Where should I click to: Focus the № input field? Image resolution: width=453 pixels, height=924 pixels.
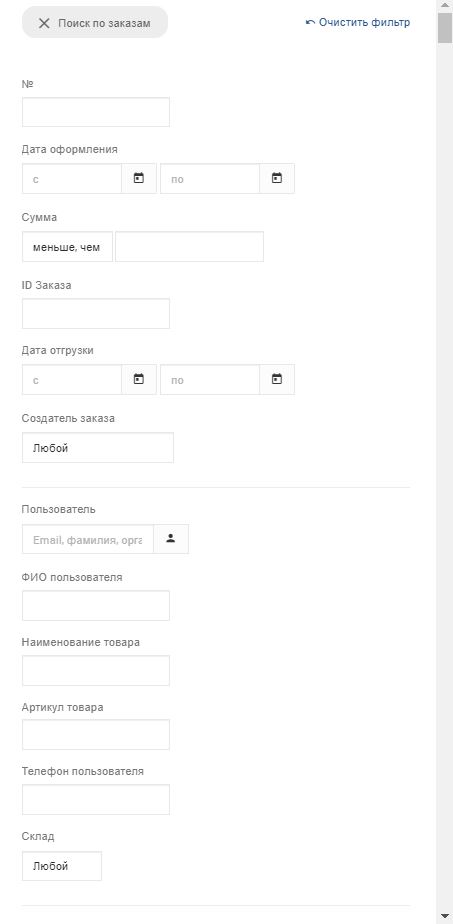[96, 112]
